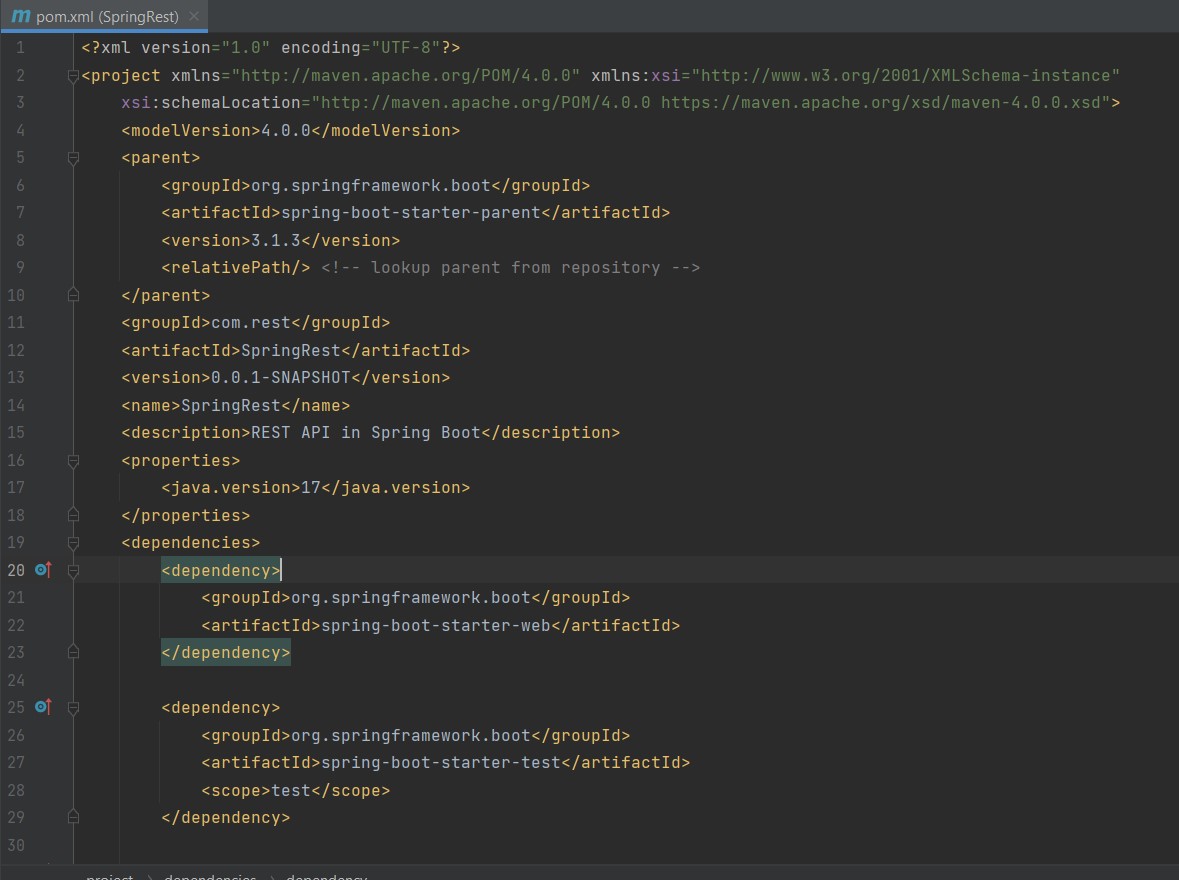Click the artifactId spring-boot-starter-web
Screen dimensions: 1179x880
tap(436, 625)
